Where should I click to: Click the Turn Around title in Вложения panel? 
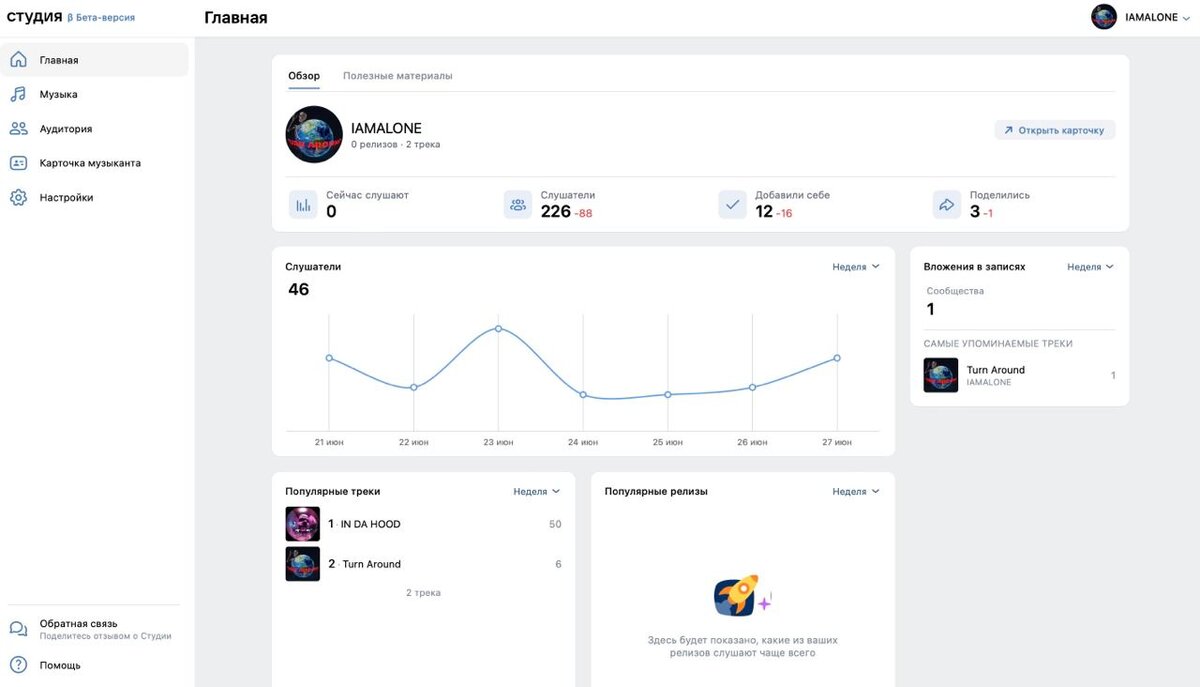pos(996,370)
